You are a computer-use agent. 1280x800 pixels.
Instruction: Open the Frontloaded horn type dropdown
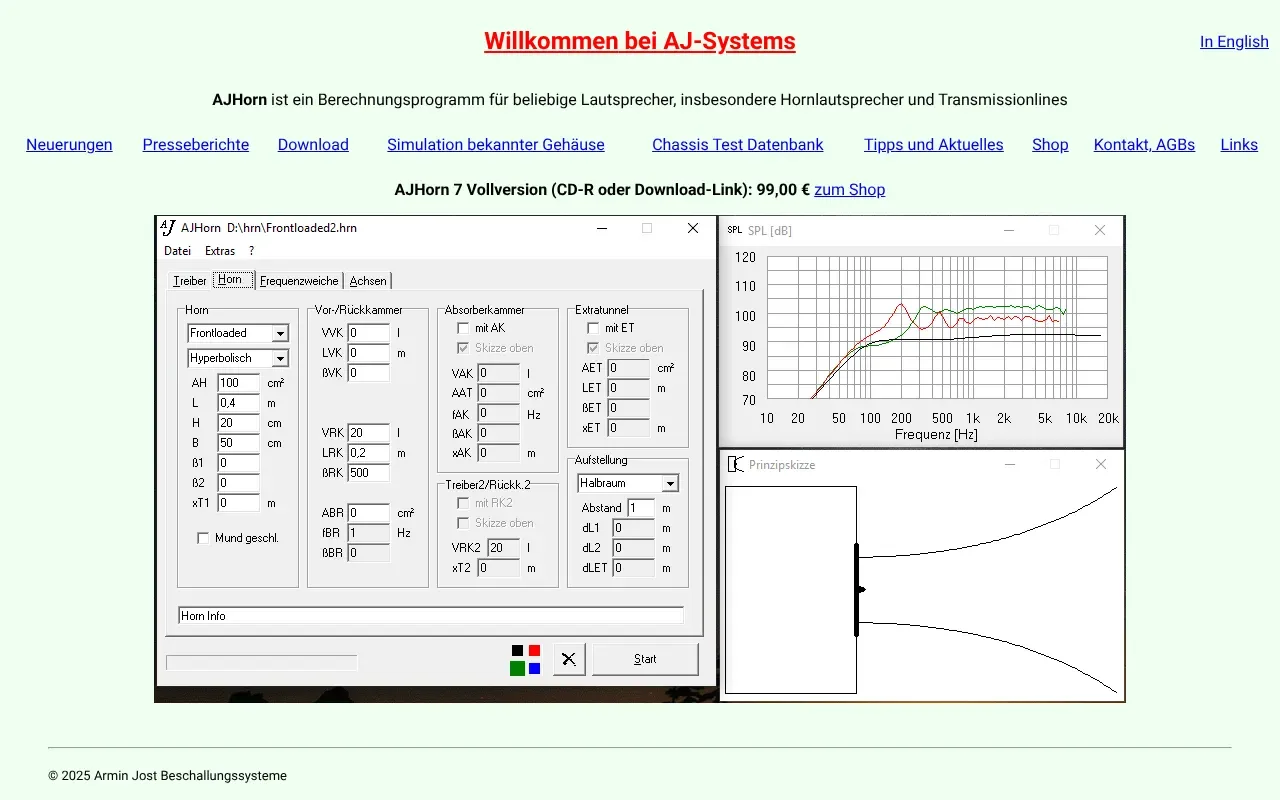click(x=280, y=334)
